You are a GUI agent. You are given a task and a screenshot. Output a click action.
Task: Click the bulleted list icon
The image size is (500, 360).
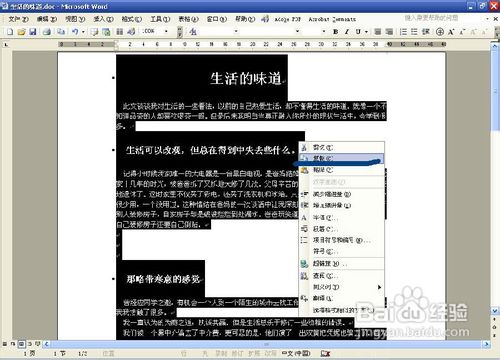(x=414, y=32)
